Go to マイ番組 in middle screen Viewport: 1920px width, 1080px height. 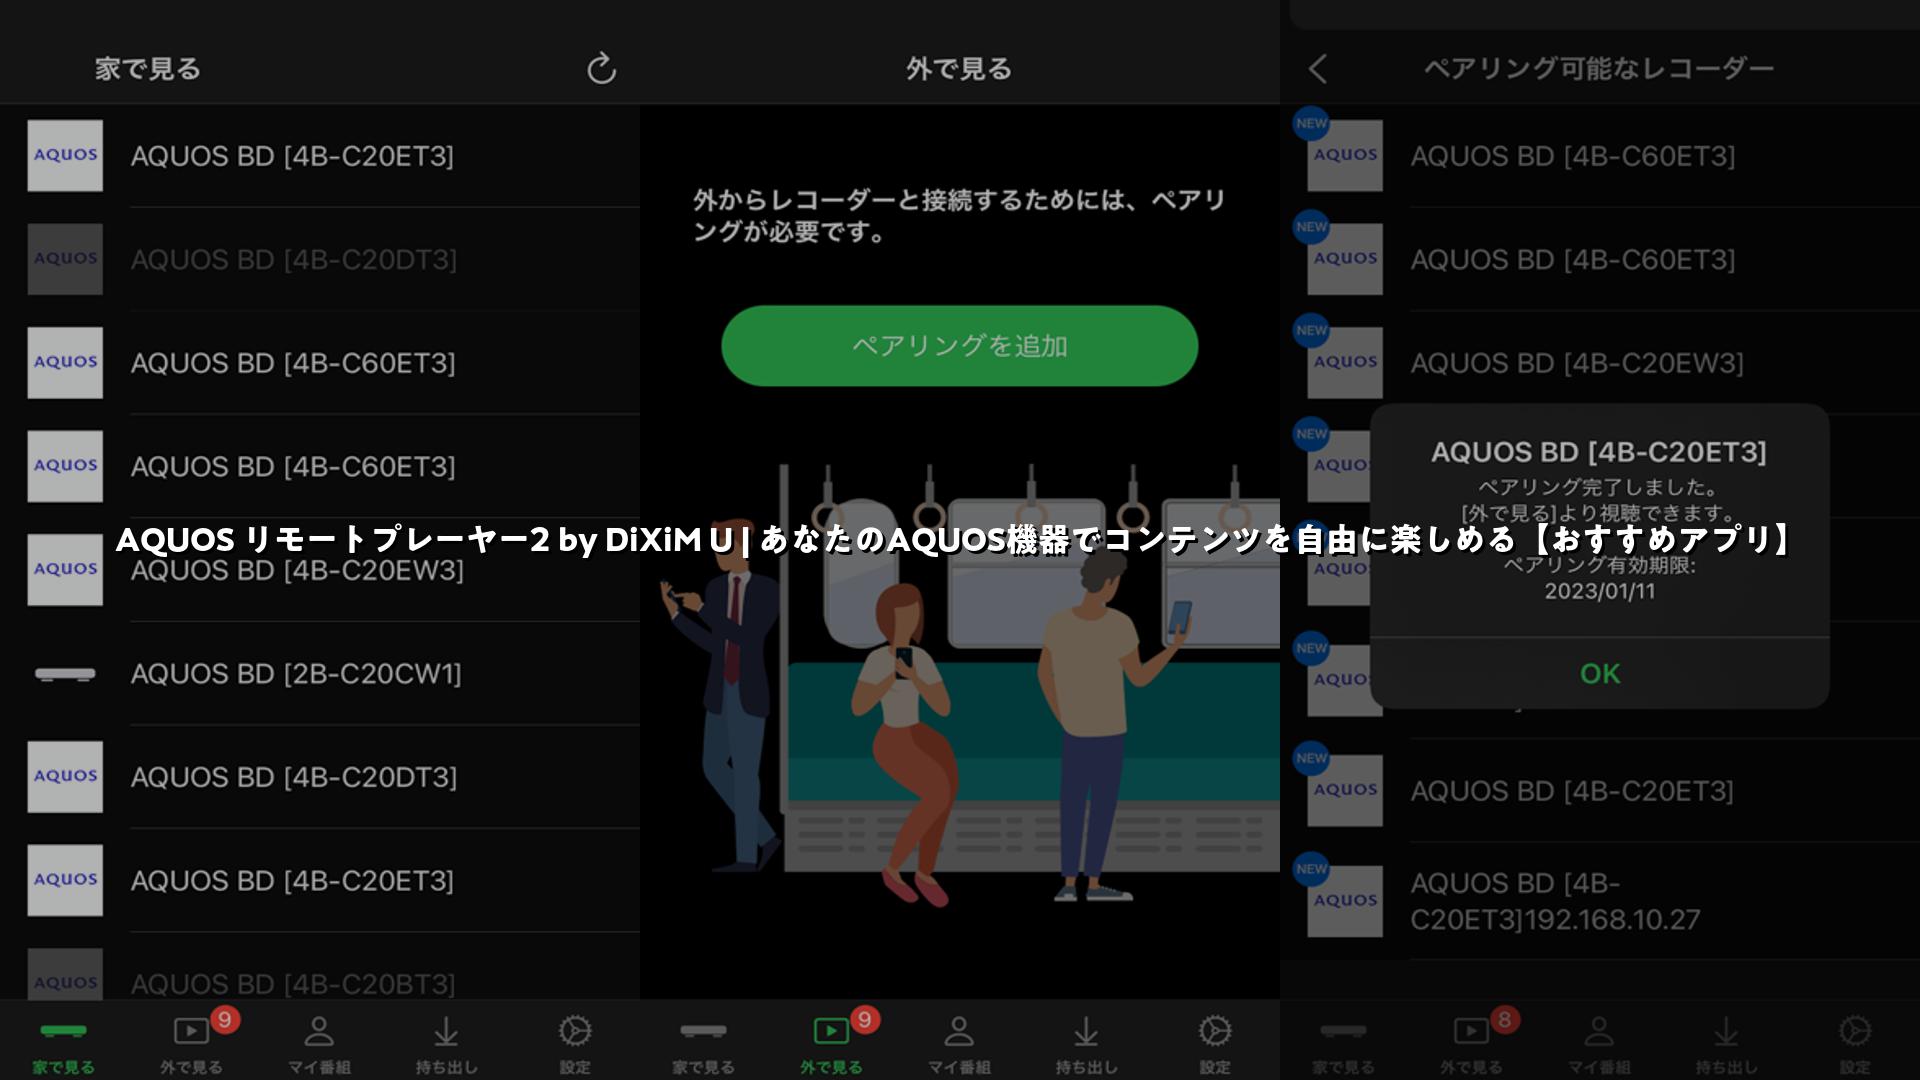pos(959,1045)
